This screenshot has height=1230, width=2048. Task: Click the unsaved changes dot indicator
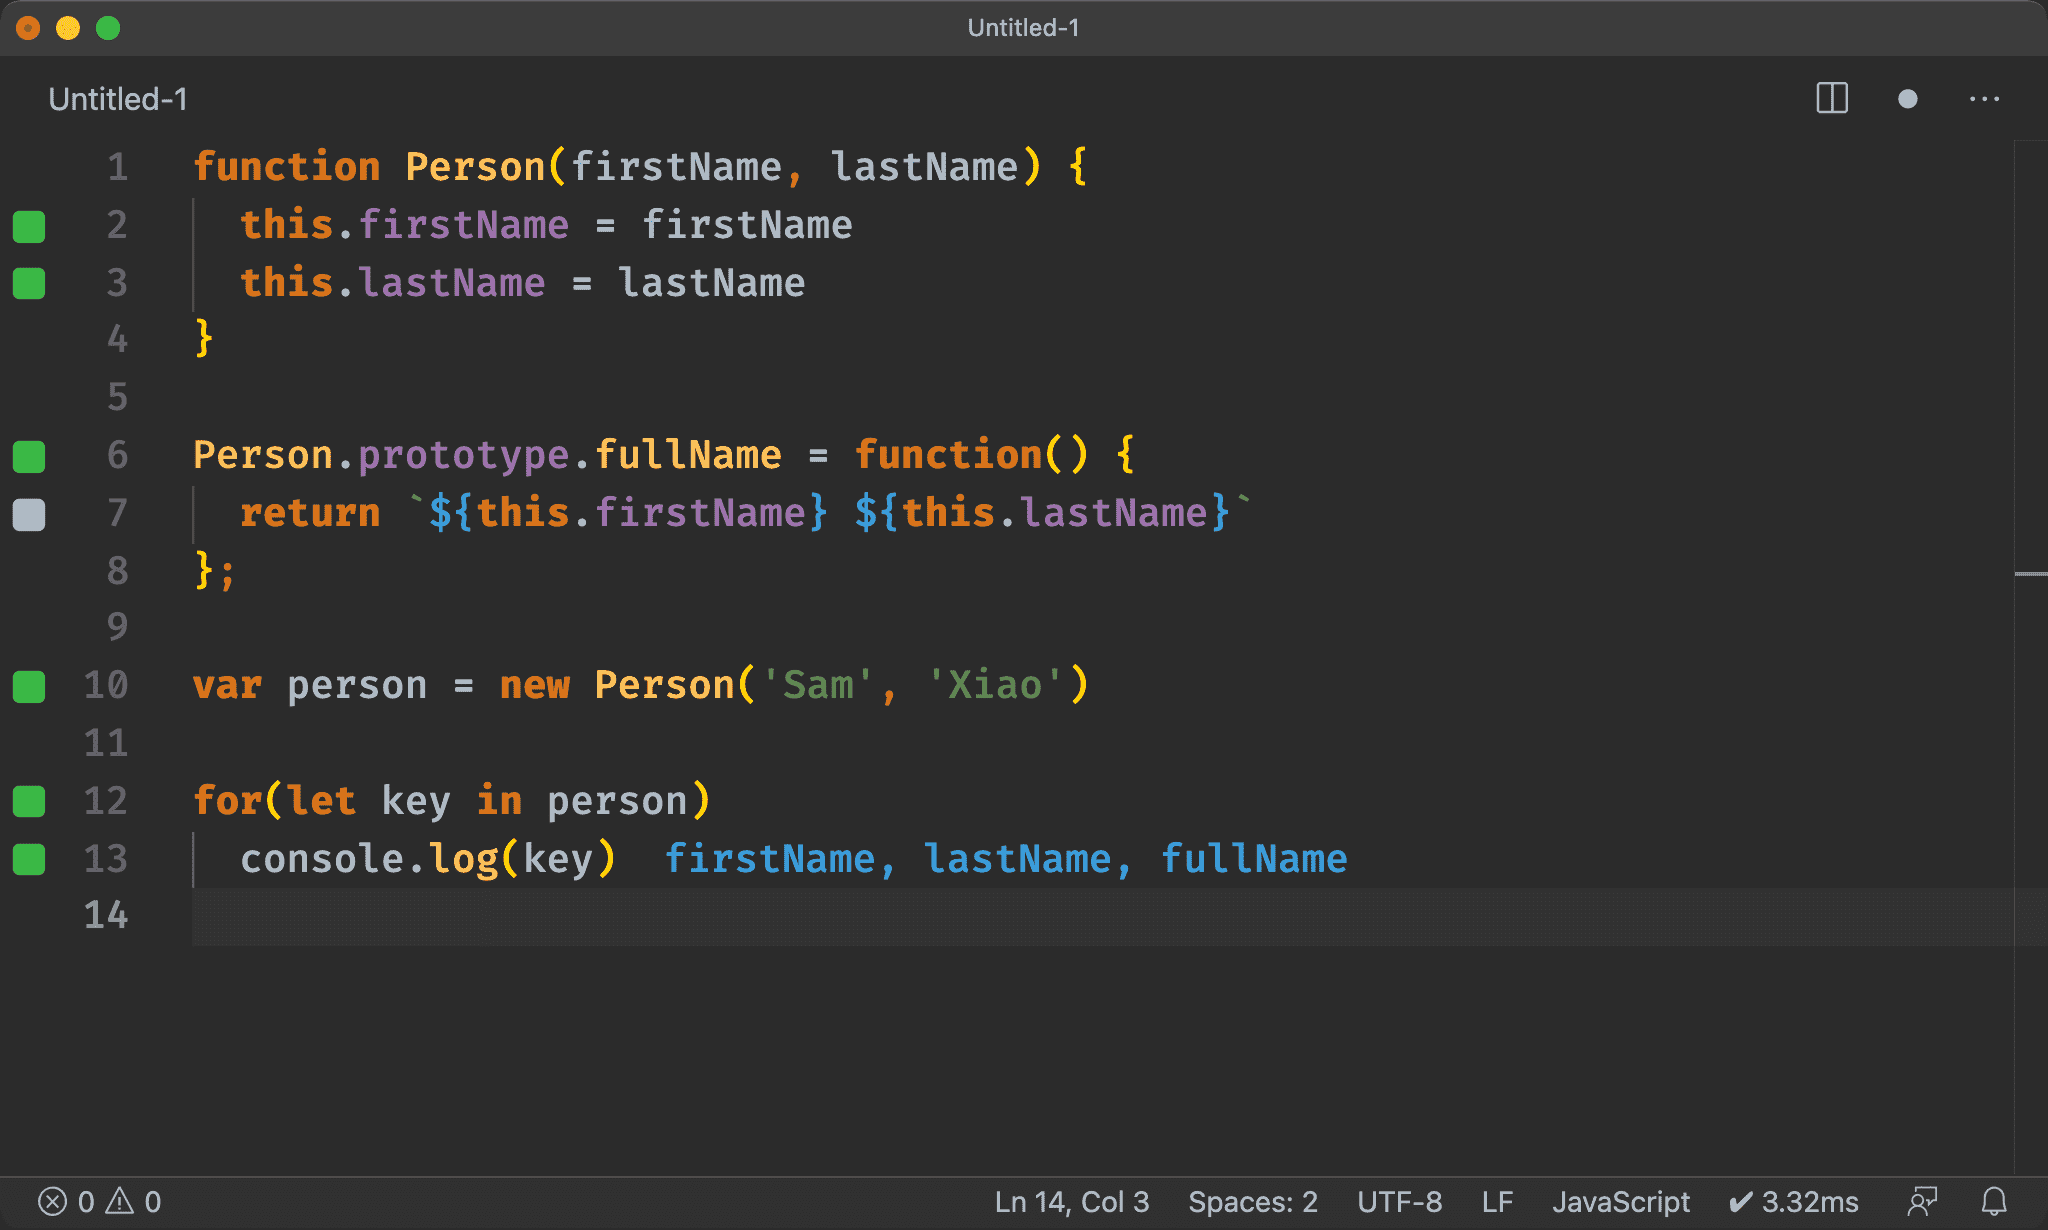pos(1907,98)
